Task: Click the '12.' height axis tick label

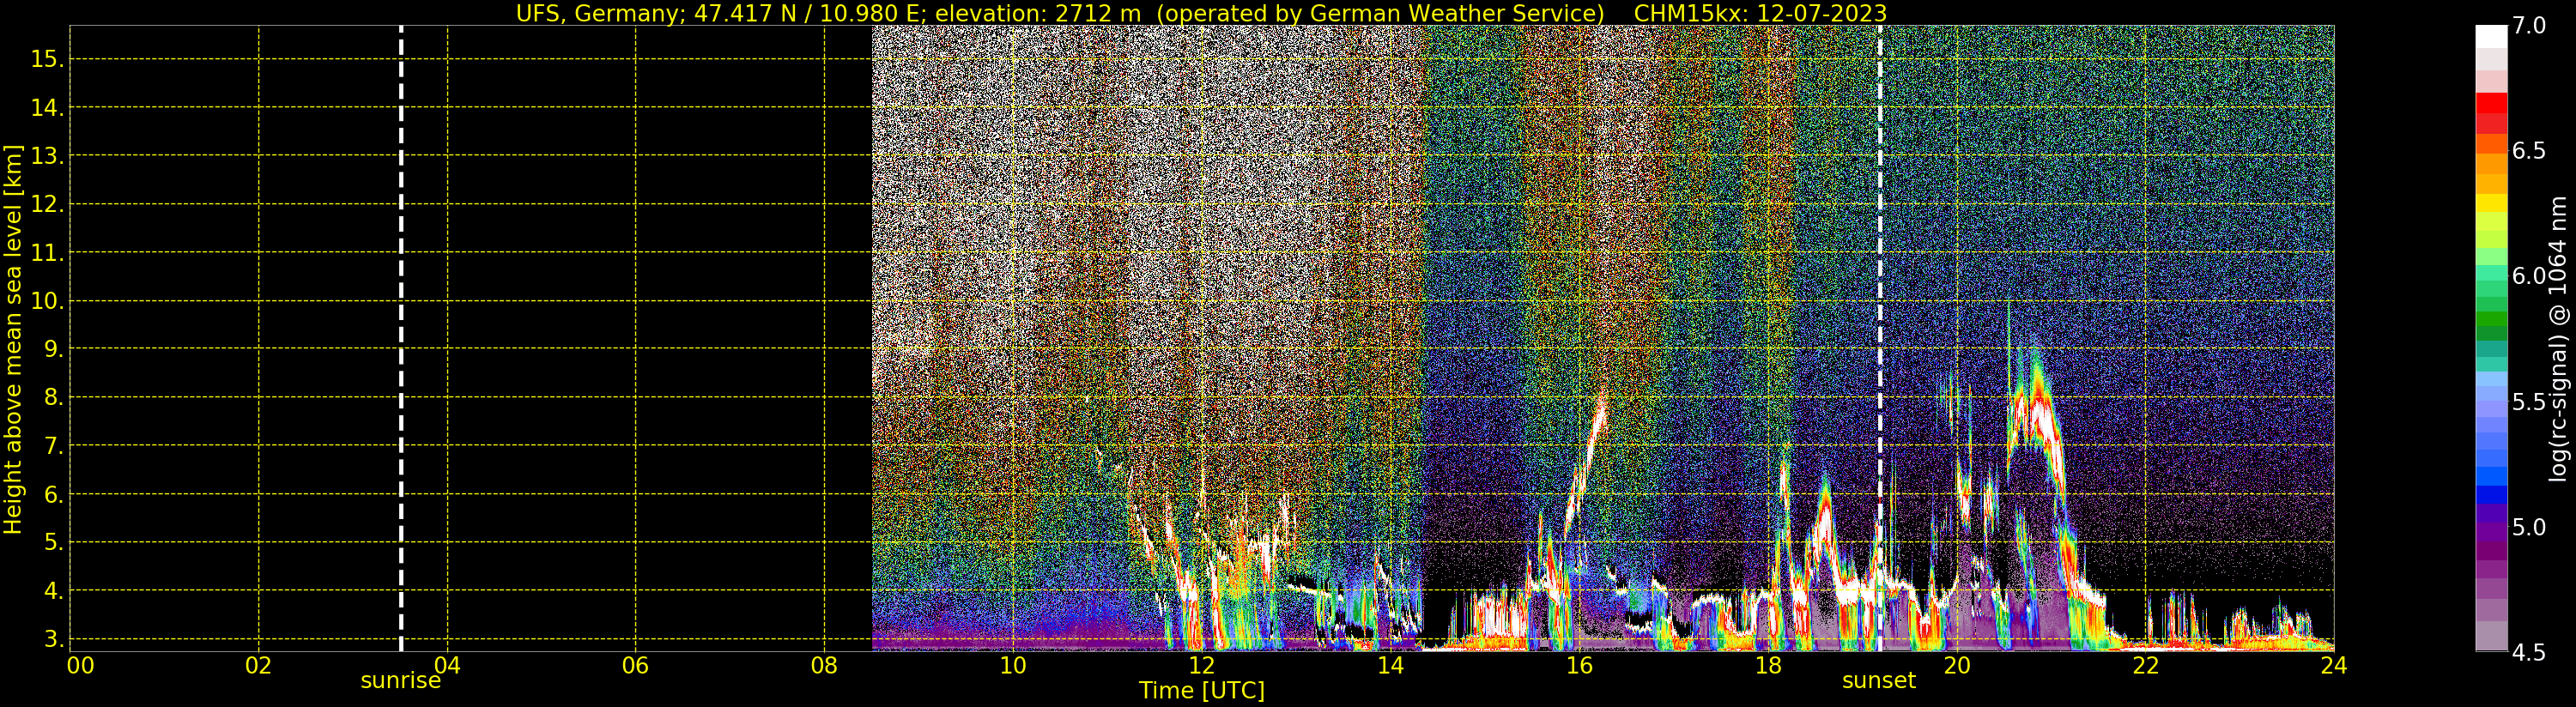Action: click(48, 204)
